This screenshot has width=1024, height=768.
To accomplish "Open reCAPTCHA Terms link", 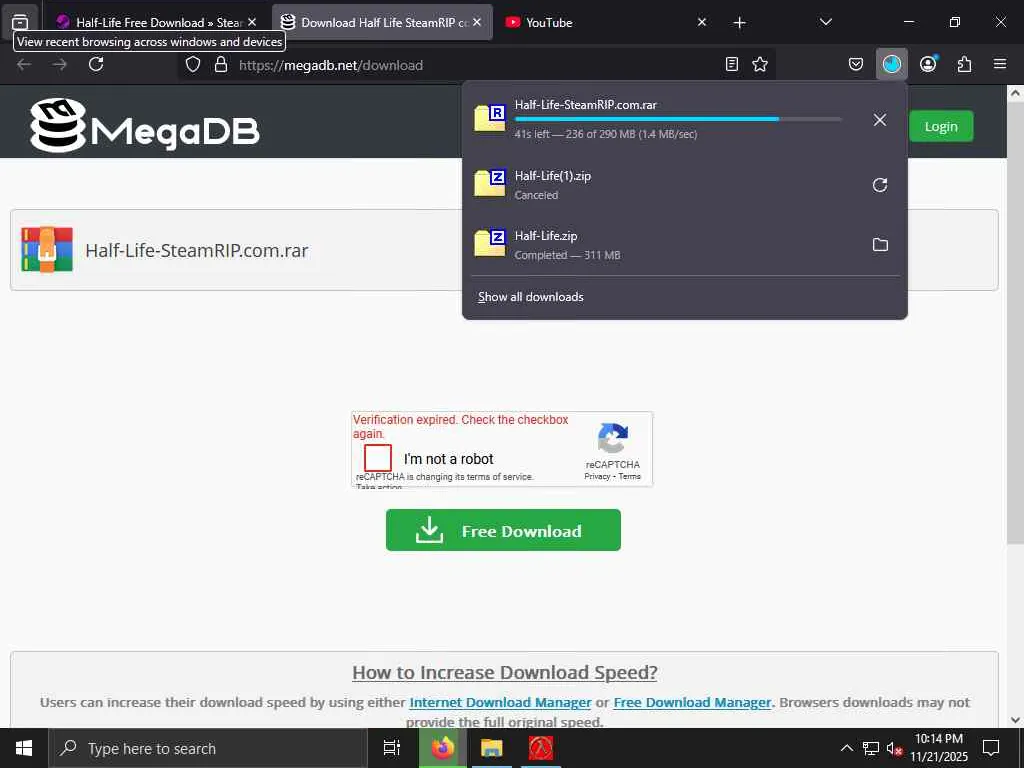I will click(630, 476).
